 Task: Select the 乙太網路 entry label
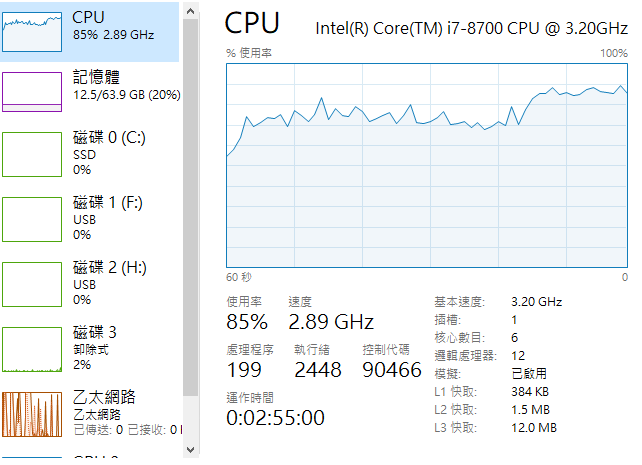pyautogui.click(x=104, y=397)
